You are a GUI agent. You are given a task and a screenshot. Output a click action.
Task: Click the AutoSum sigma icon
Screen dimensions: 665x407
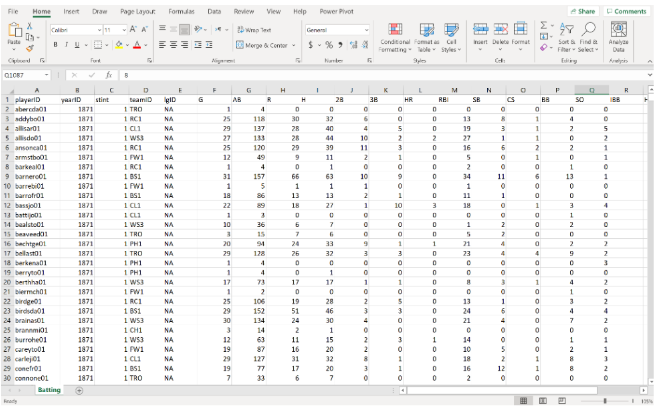543,26
